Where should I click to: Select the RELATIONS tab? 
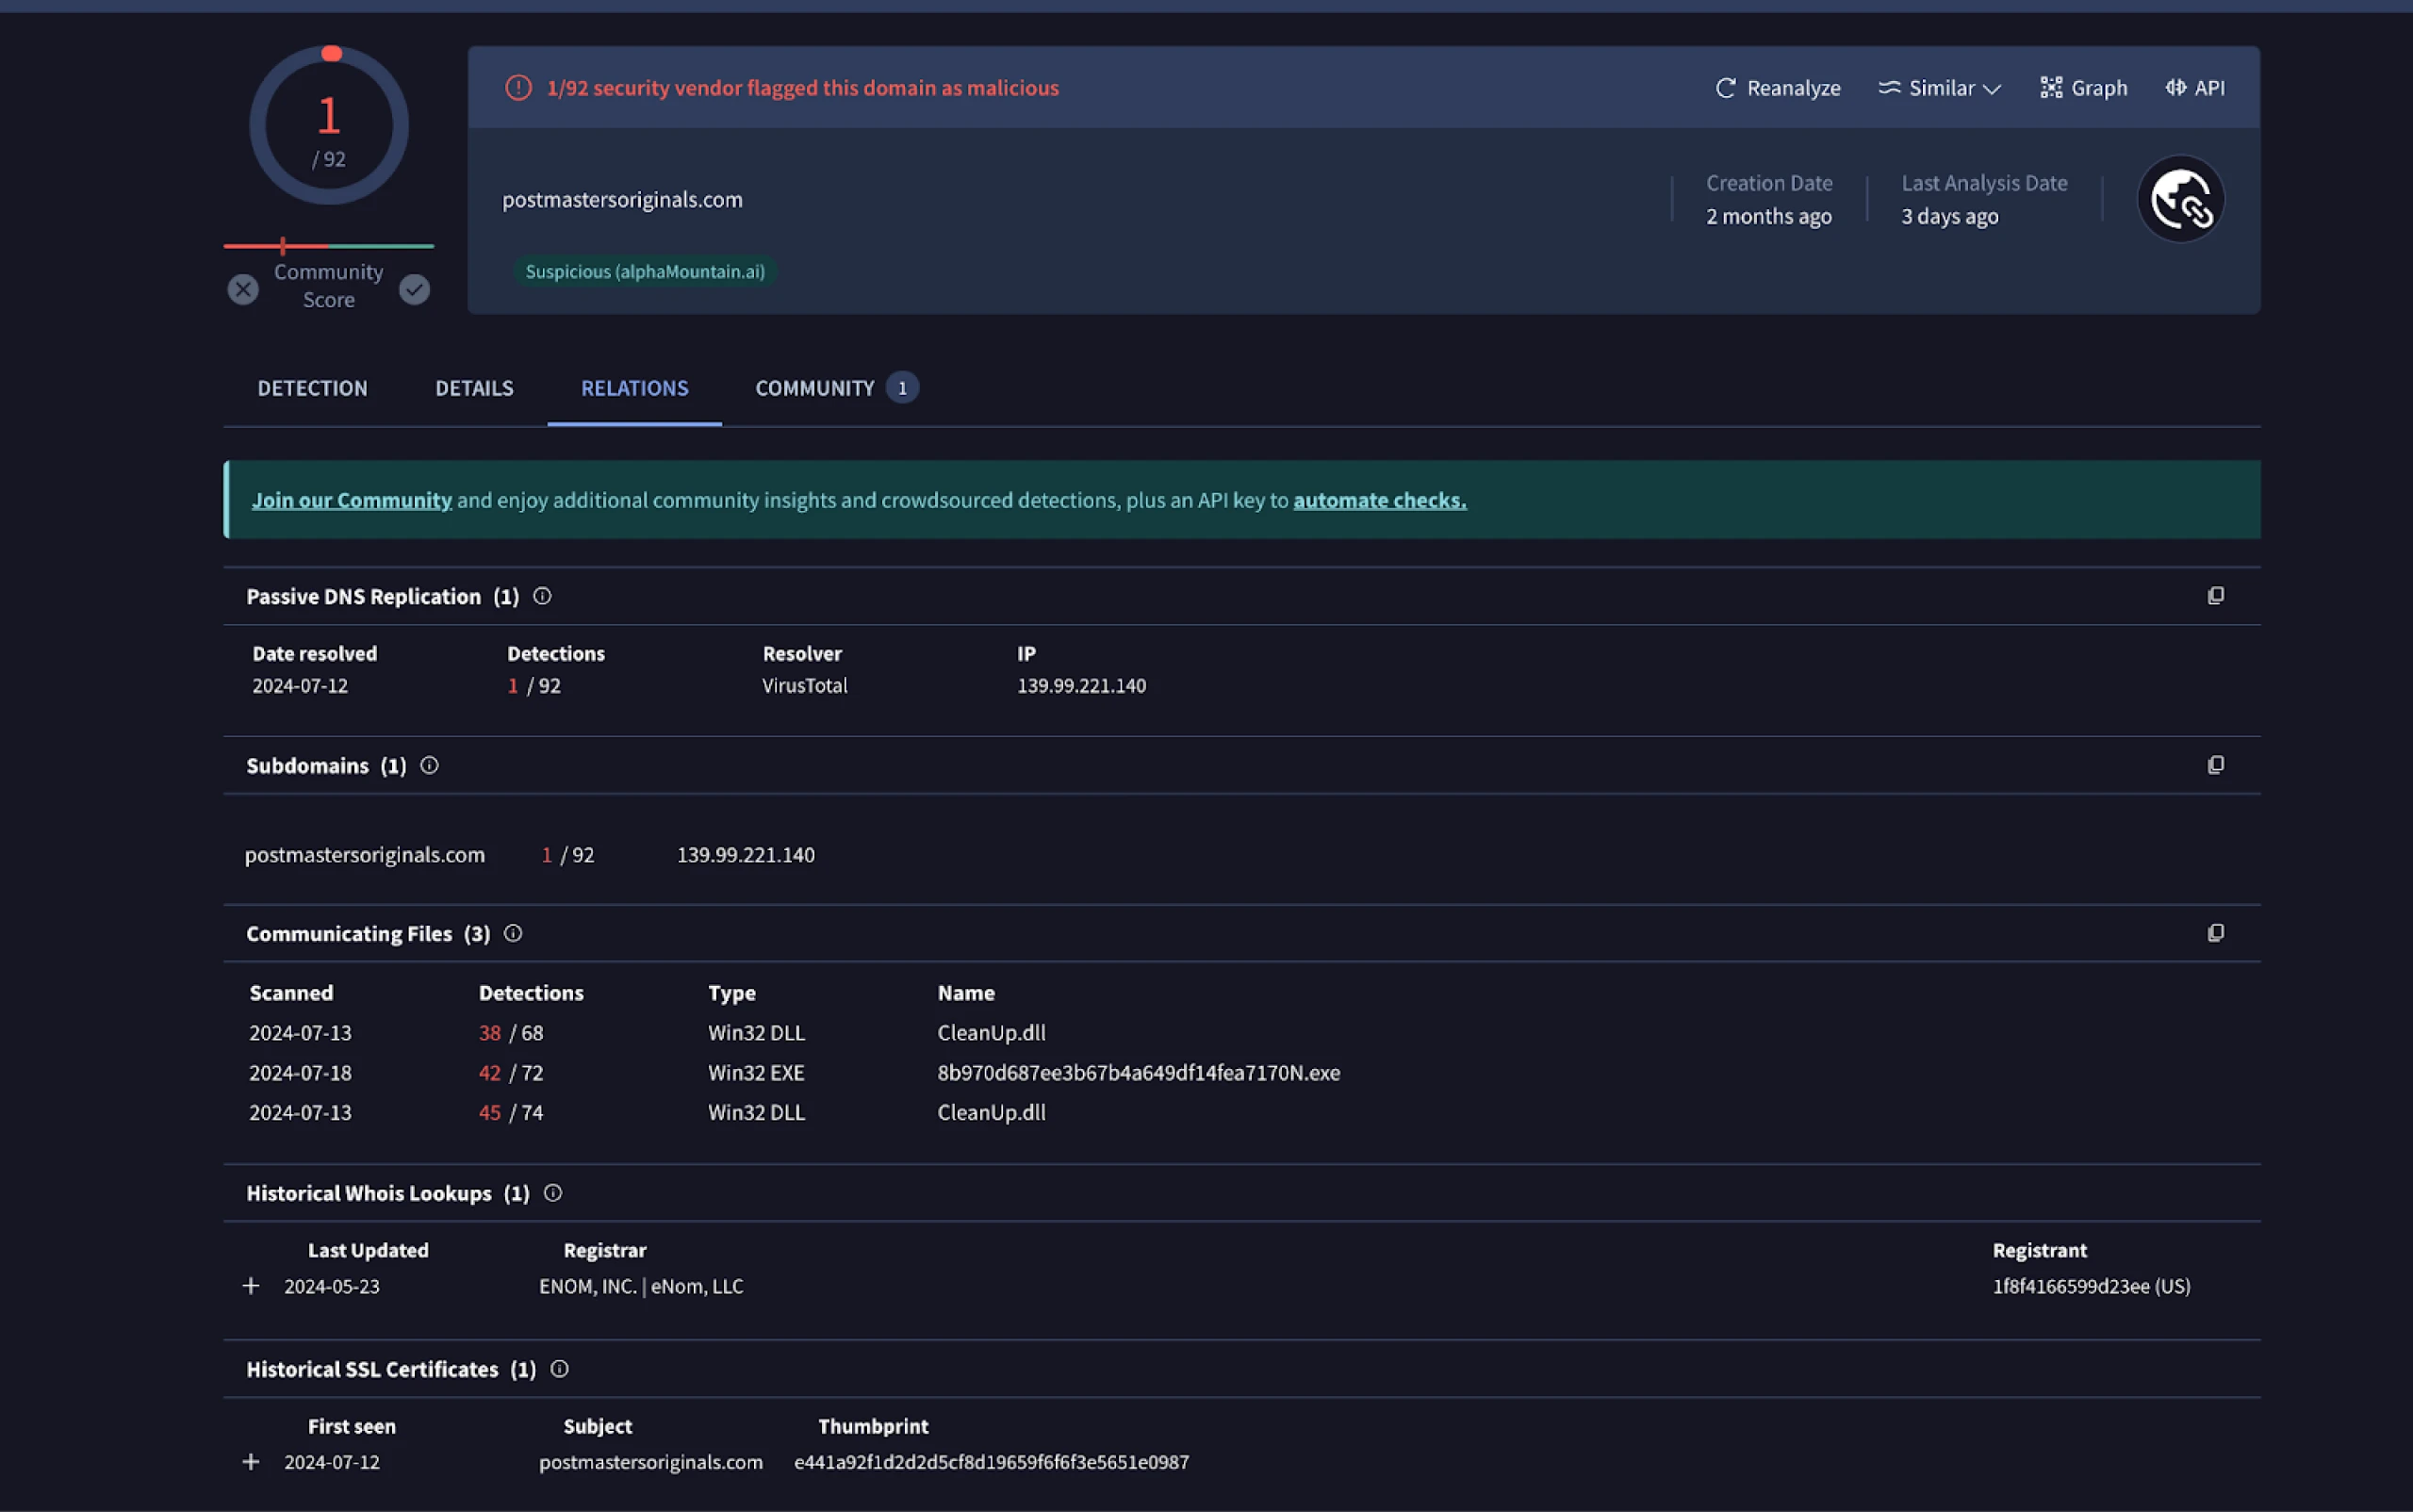click(635, 388)
